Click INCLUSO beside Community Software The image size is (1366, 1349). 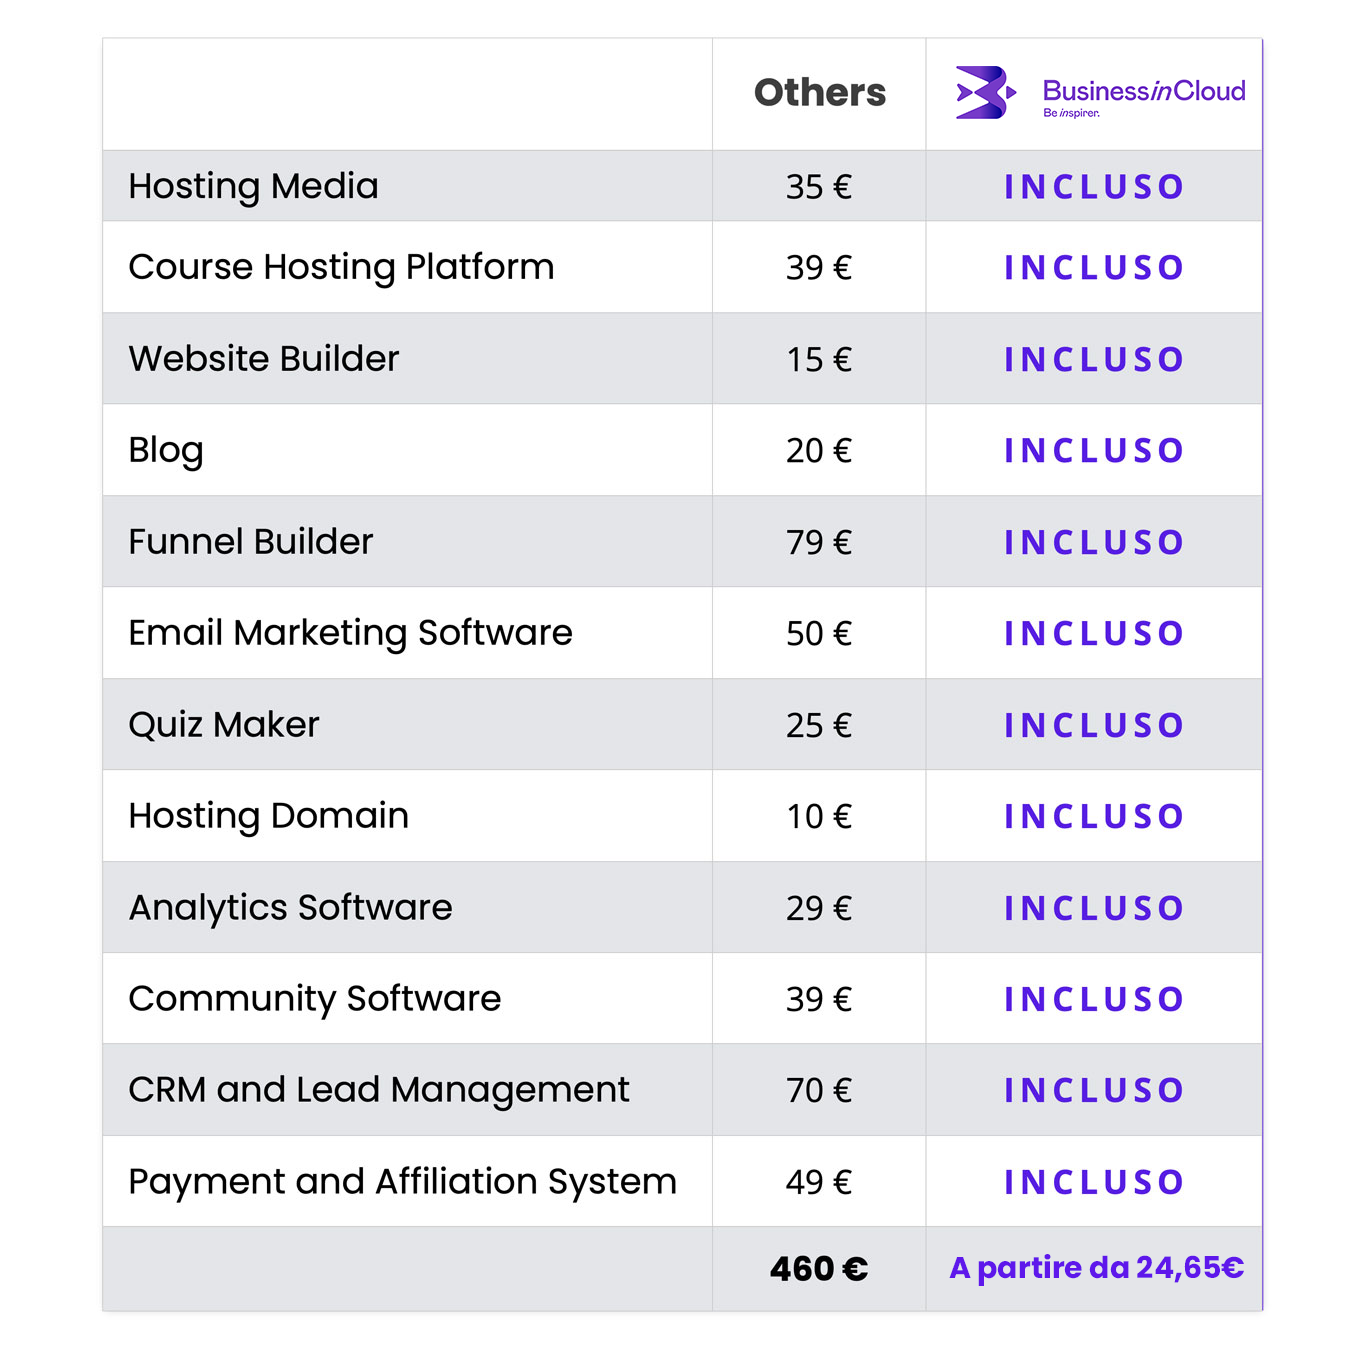(x=1094, y=999)
